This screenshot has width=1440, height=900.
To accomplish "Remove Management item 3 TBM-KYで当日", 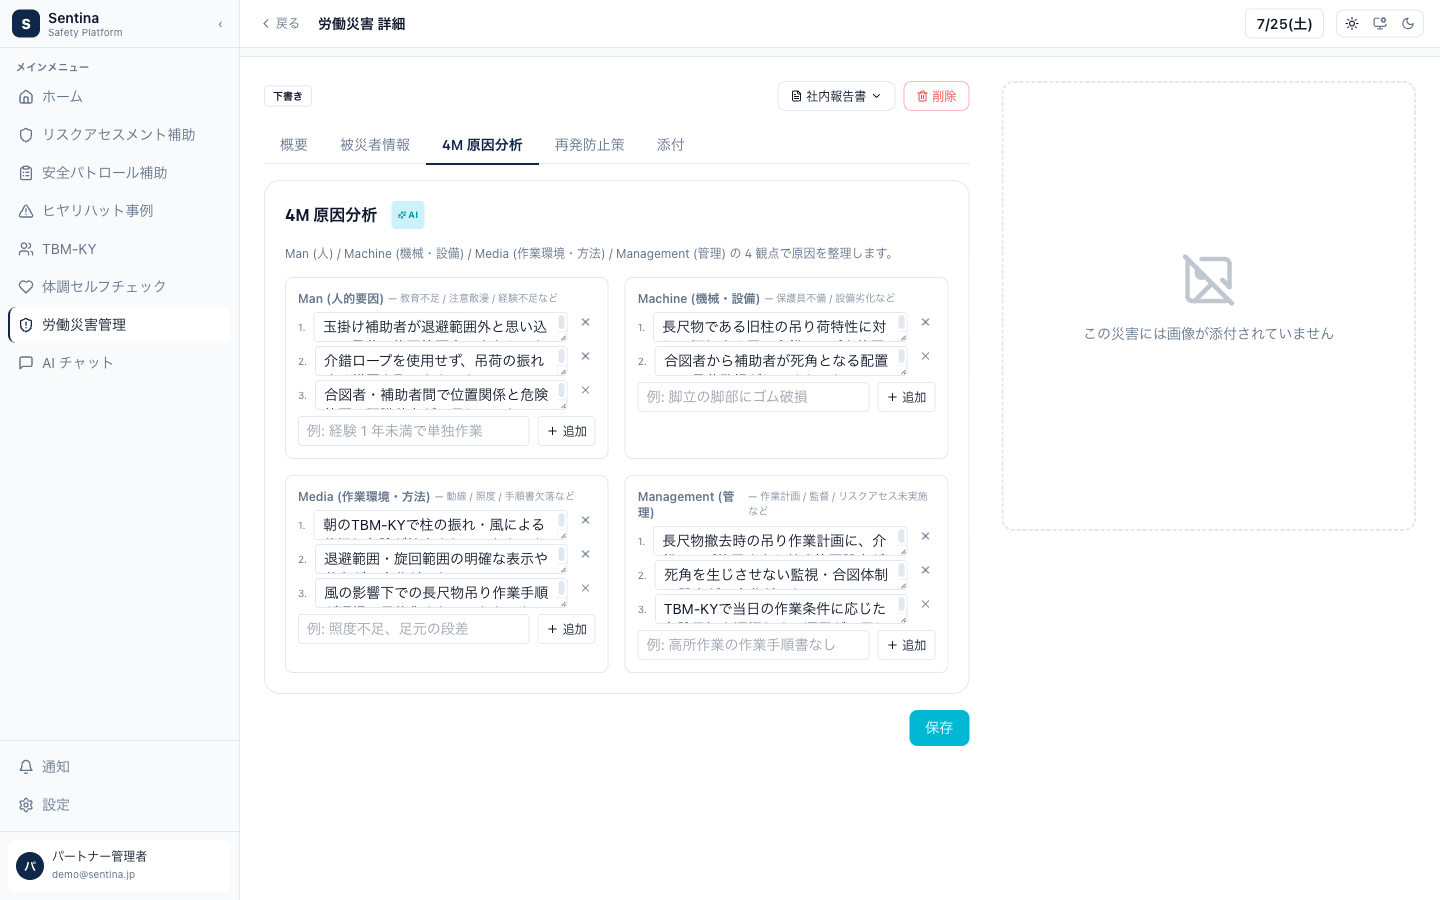I will pos(926,604).
